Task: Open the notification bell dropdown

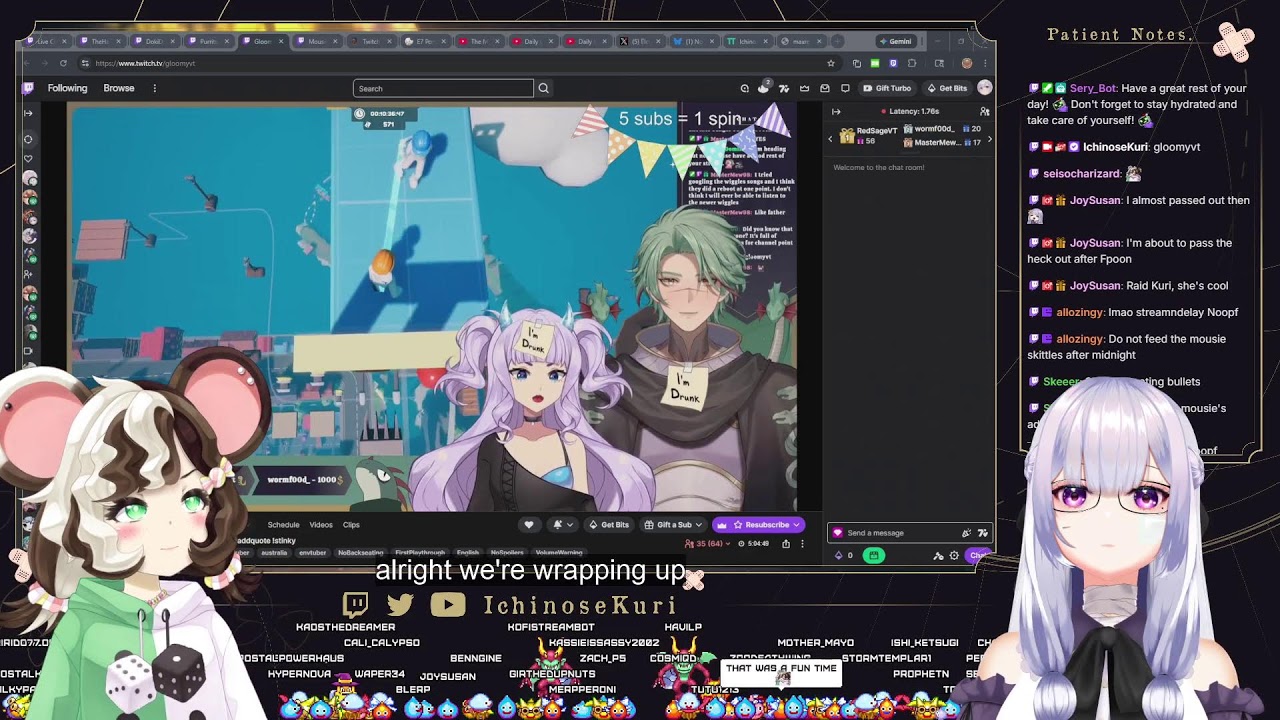Action: point(562,525)
